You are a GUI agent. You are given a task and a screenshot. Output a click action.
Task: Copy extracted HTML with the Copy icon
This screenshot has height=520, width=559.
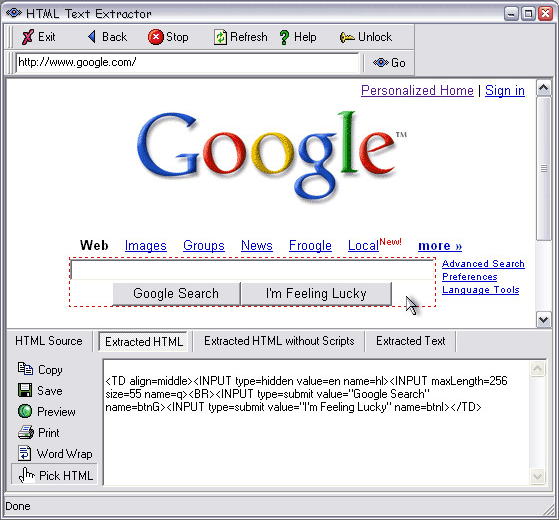coord(25,369)
